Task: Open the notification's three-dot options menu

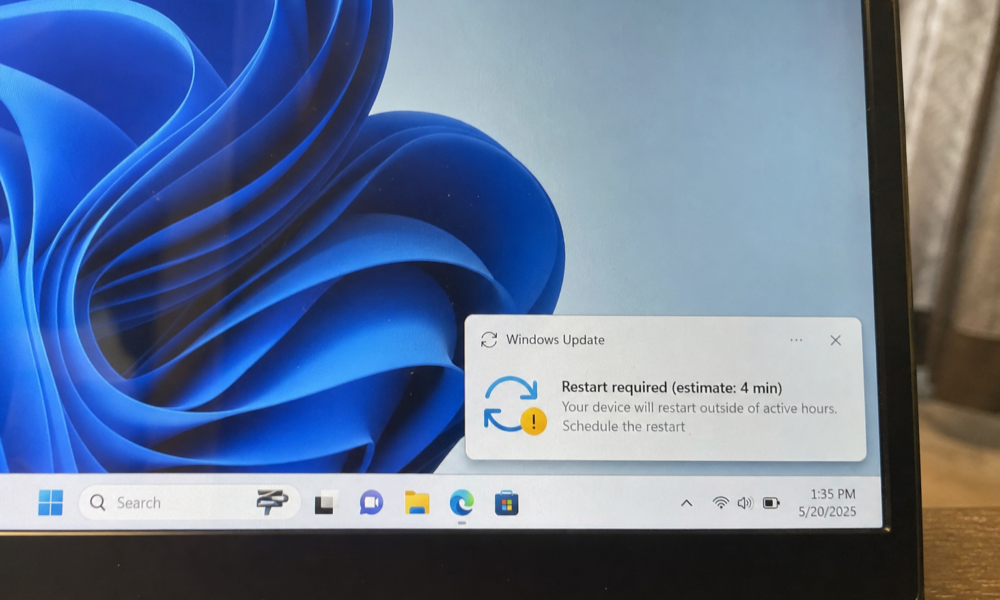Action: 796,340
